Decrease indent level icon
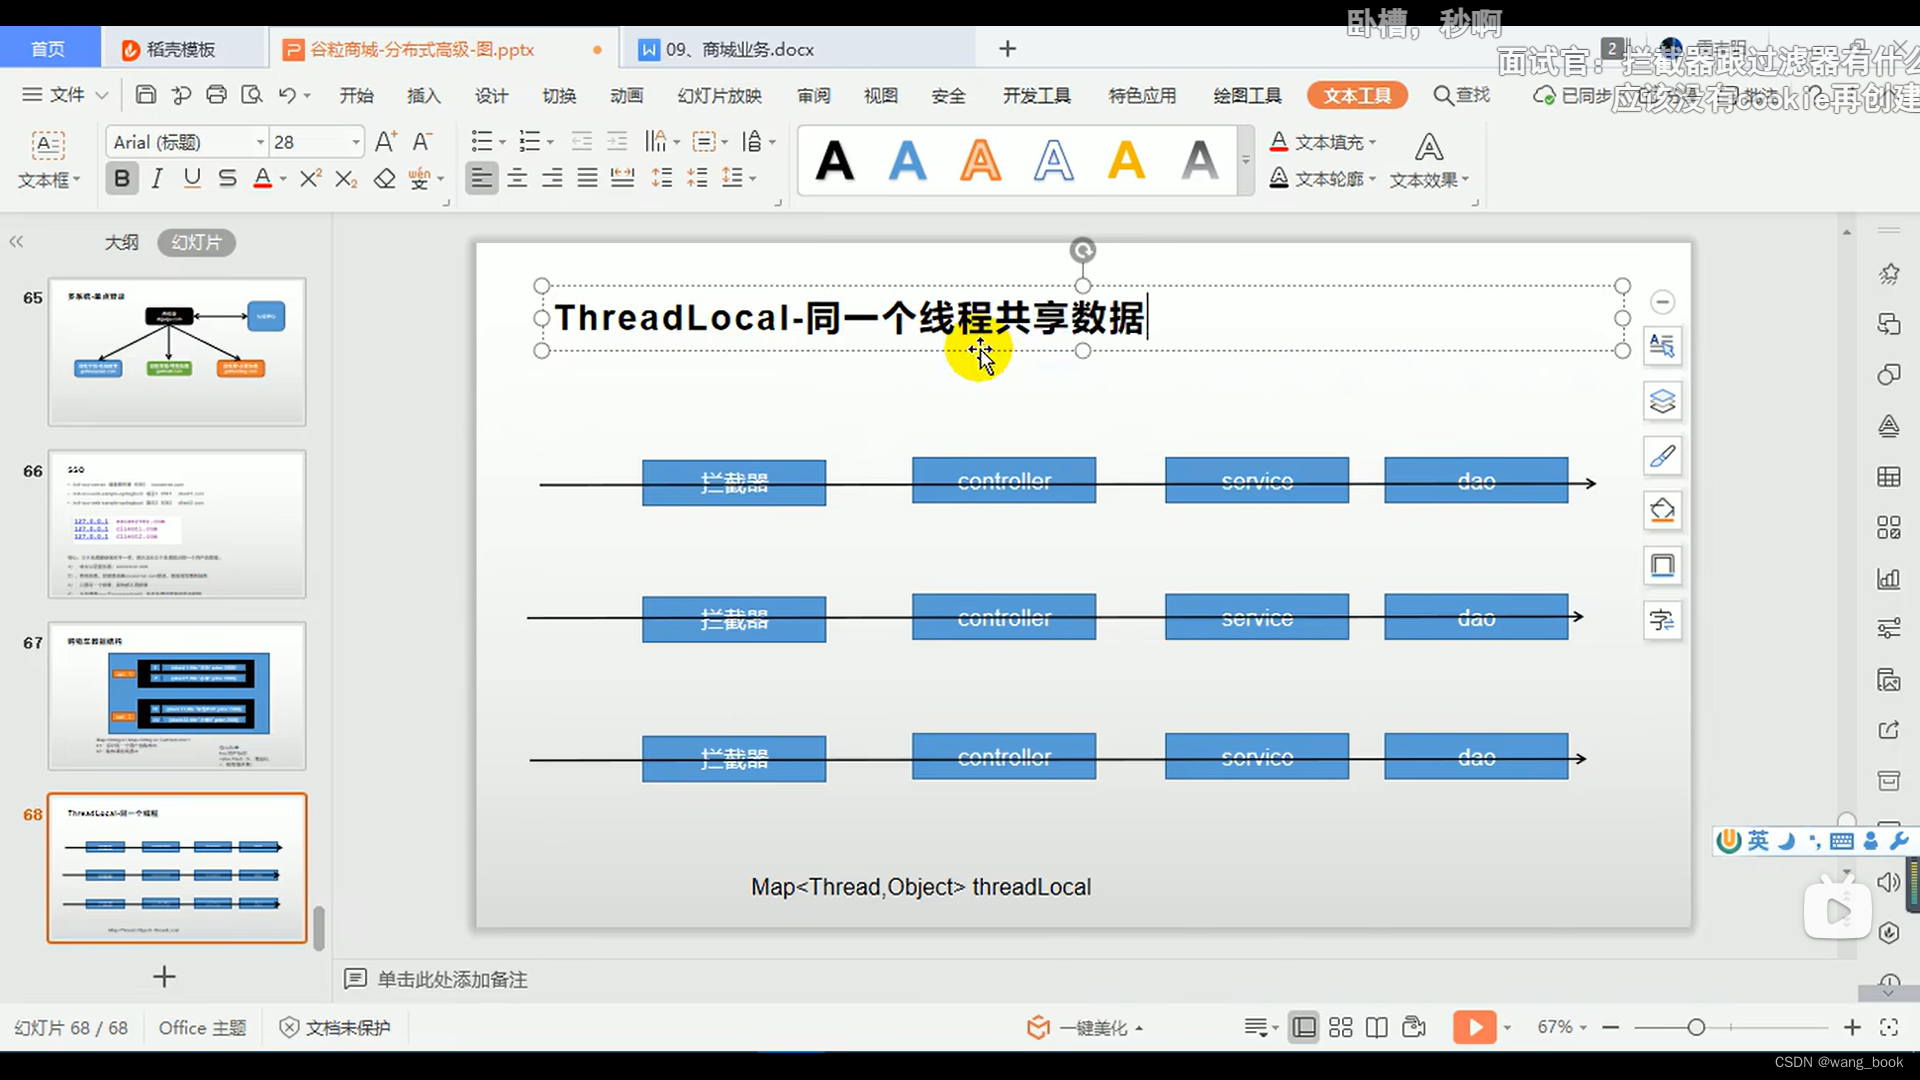The height and width of the screenshot is (1080, 1920). coord(581,142)
